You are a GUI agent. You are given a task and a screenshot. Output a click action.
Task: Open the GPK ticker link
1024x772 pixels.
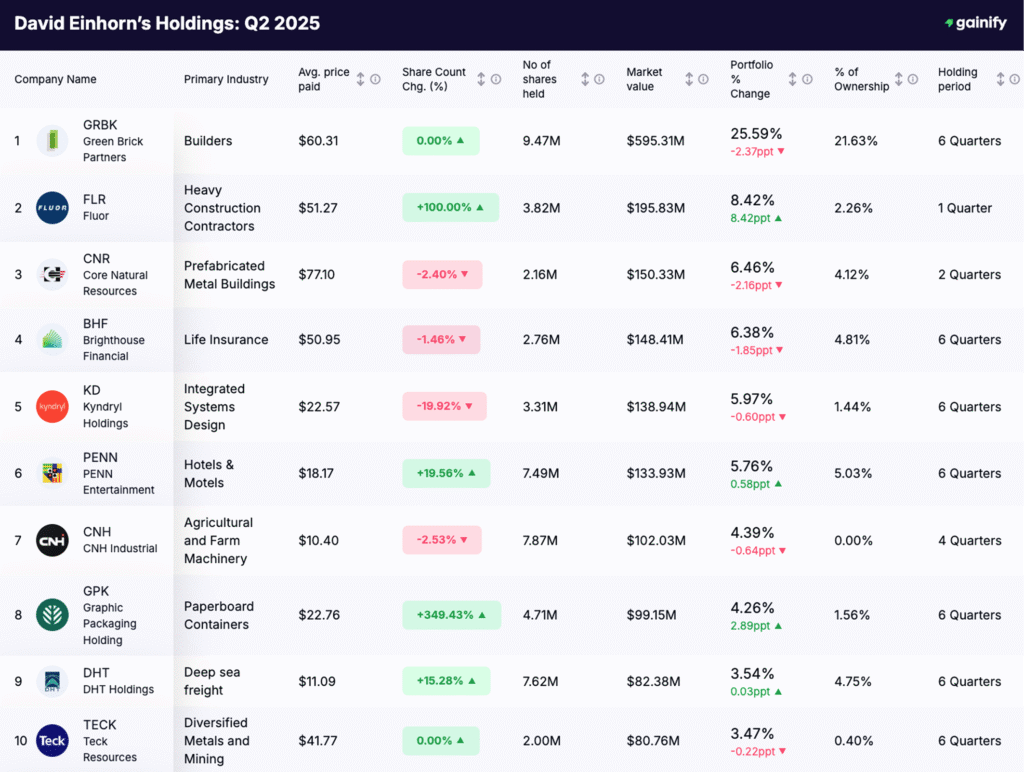[96, 591]
